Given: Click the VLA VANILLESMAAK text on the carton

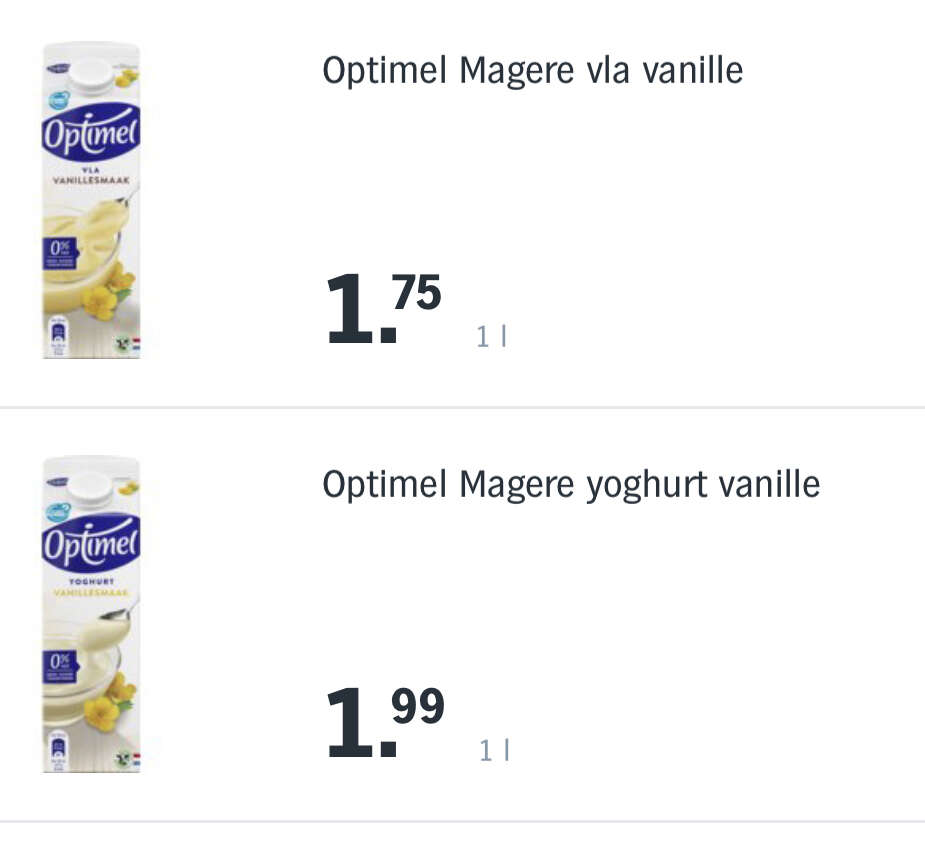Looking at the screenshot, I should 91,176.
